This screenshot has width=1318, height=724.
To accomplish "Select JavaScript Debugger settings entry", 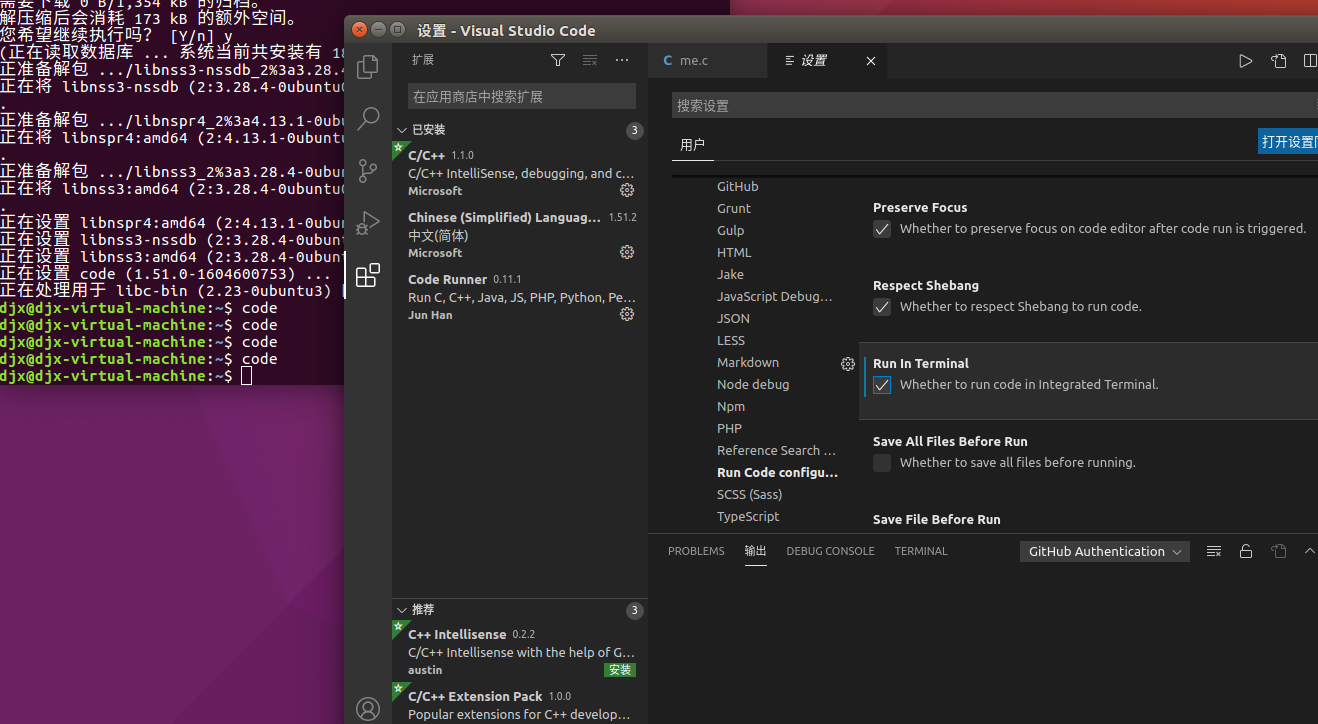I will tap(775, 297).
